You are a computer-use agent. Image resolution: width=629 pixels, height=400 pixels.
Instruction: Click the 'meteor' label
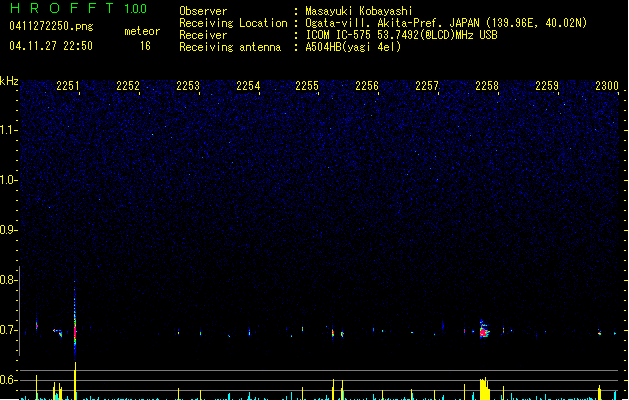click(x=142, y=31)
